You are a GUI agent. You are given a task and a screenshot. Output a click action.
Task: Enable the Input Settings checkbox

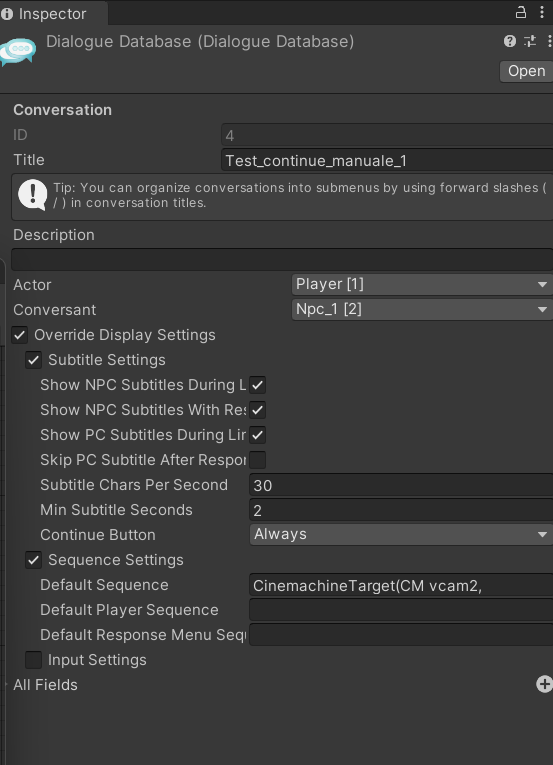coord(34,660)
